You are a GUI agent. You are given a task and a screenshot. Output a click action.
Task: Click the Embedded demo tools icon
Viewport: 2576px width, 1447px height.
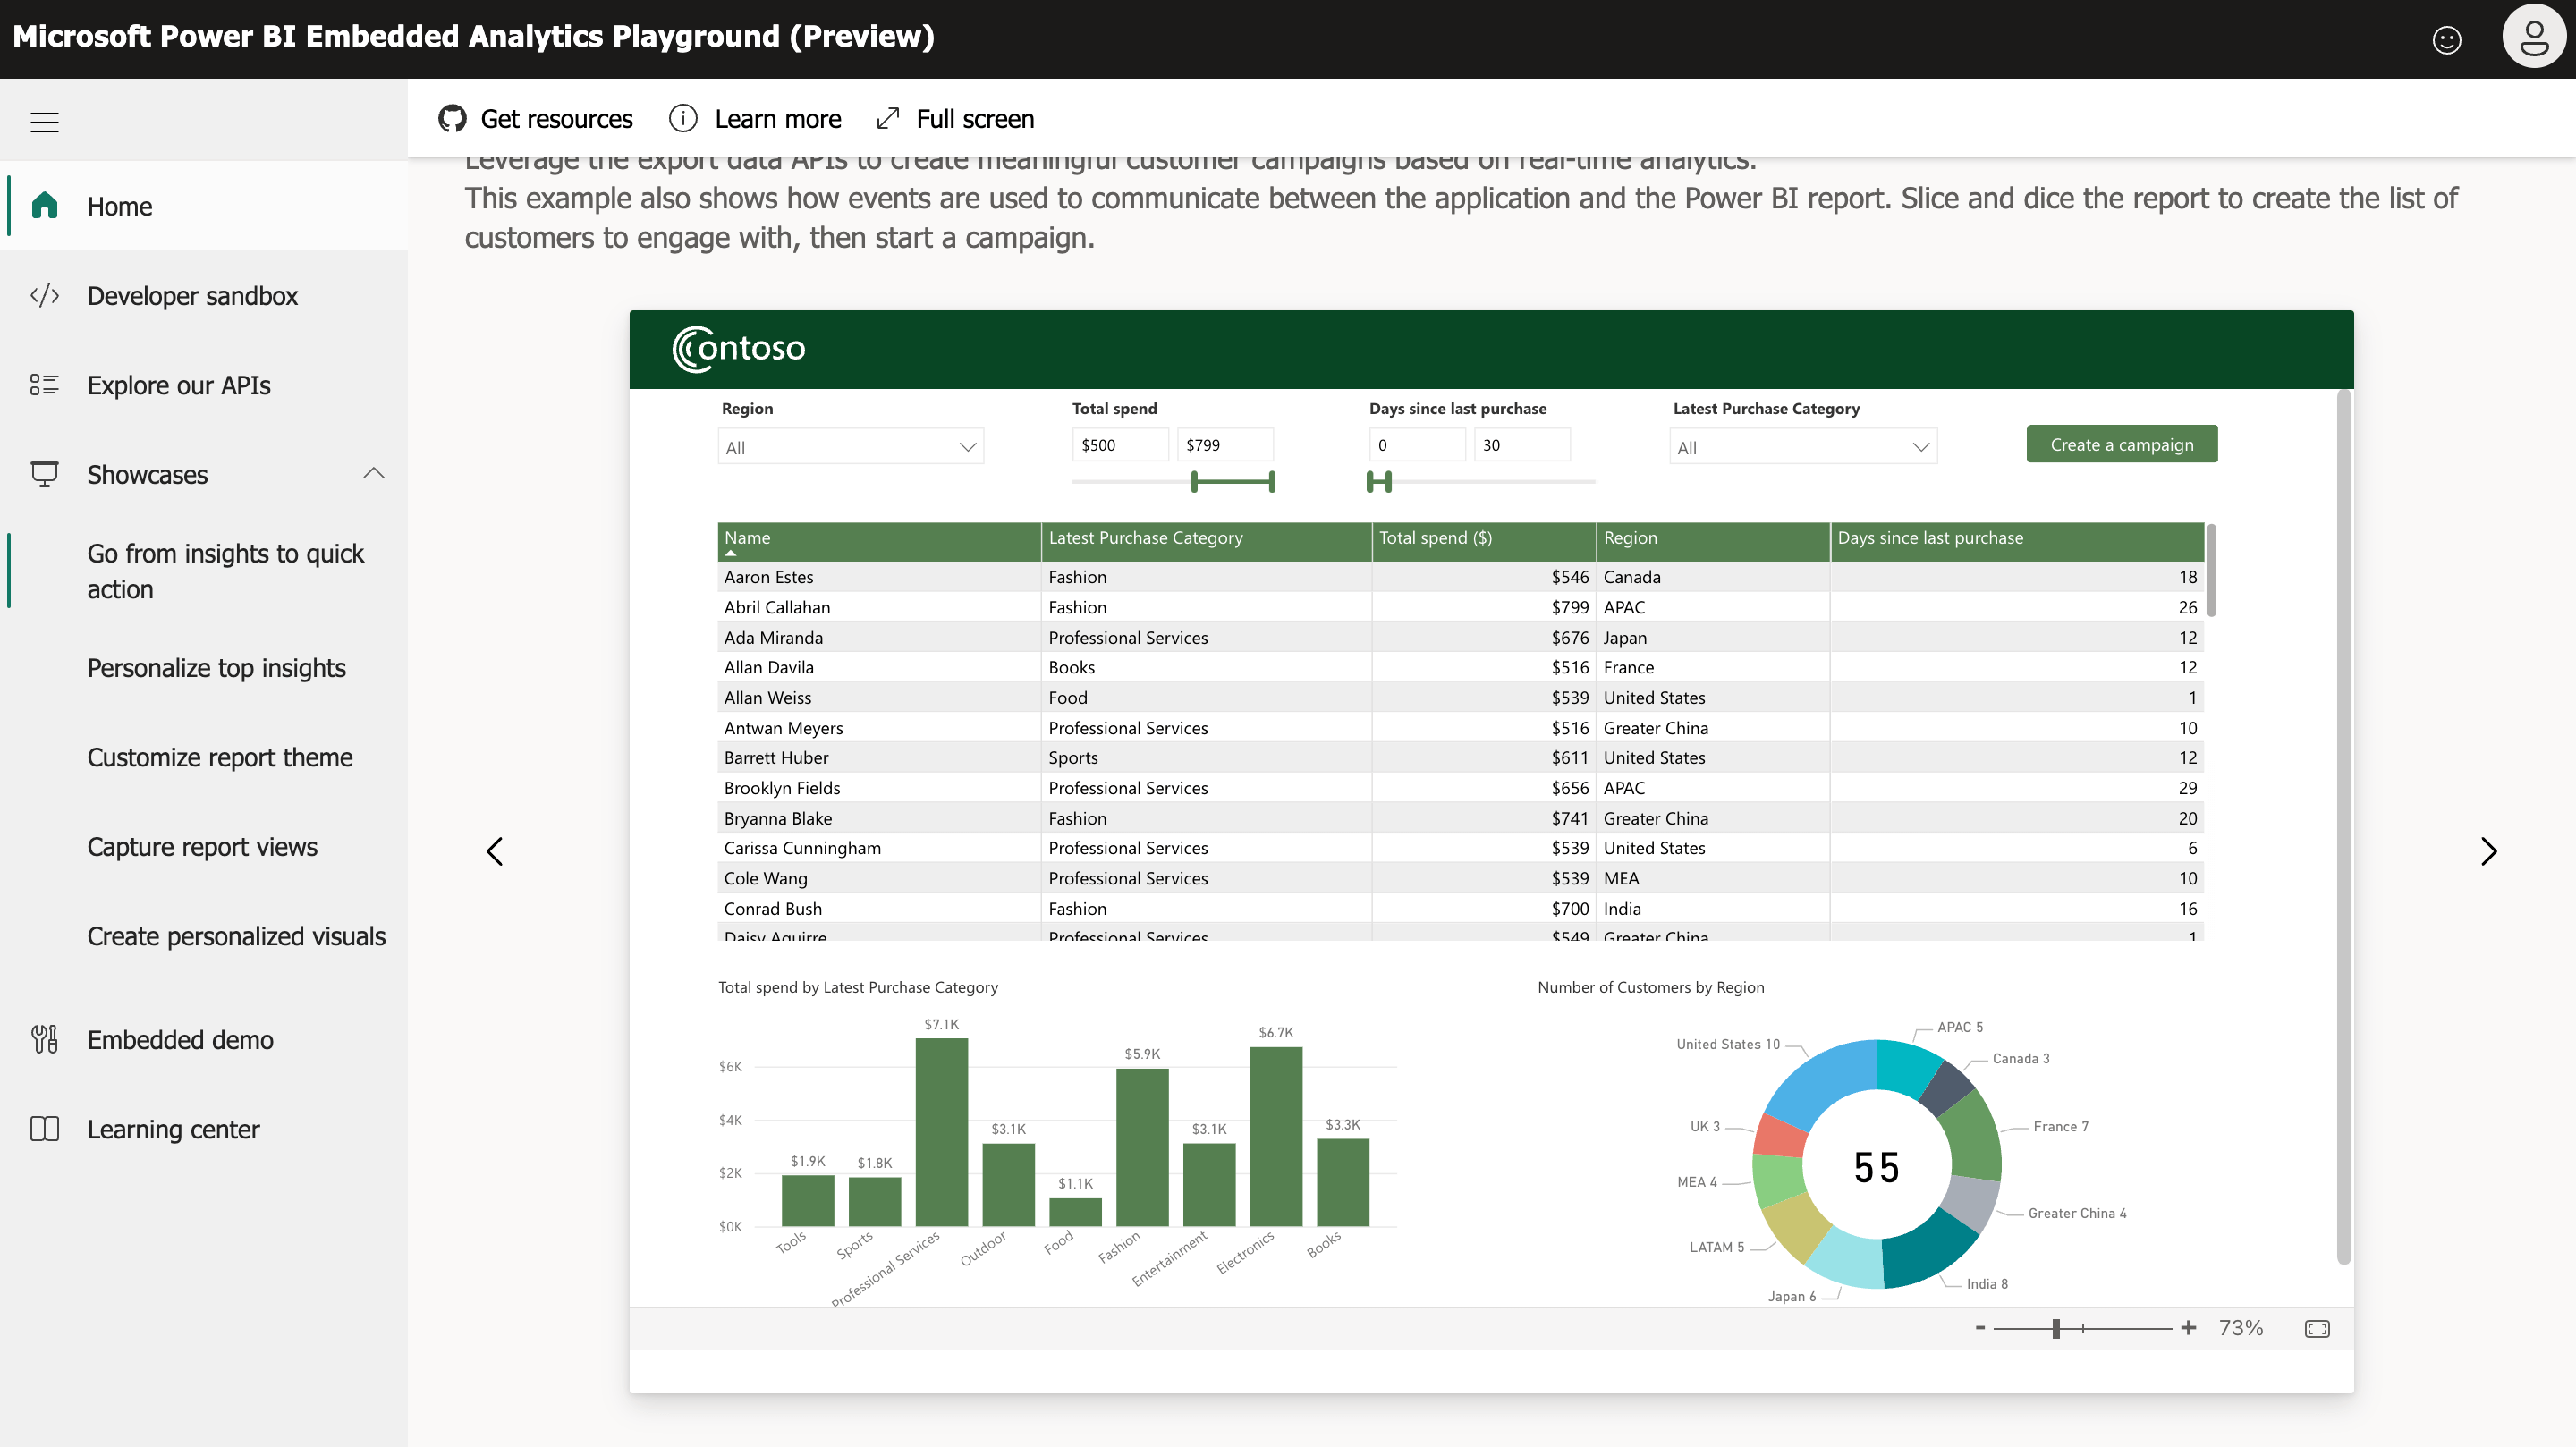pos(44,1040)
